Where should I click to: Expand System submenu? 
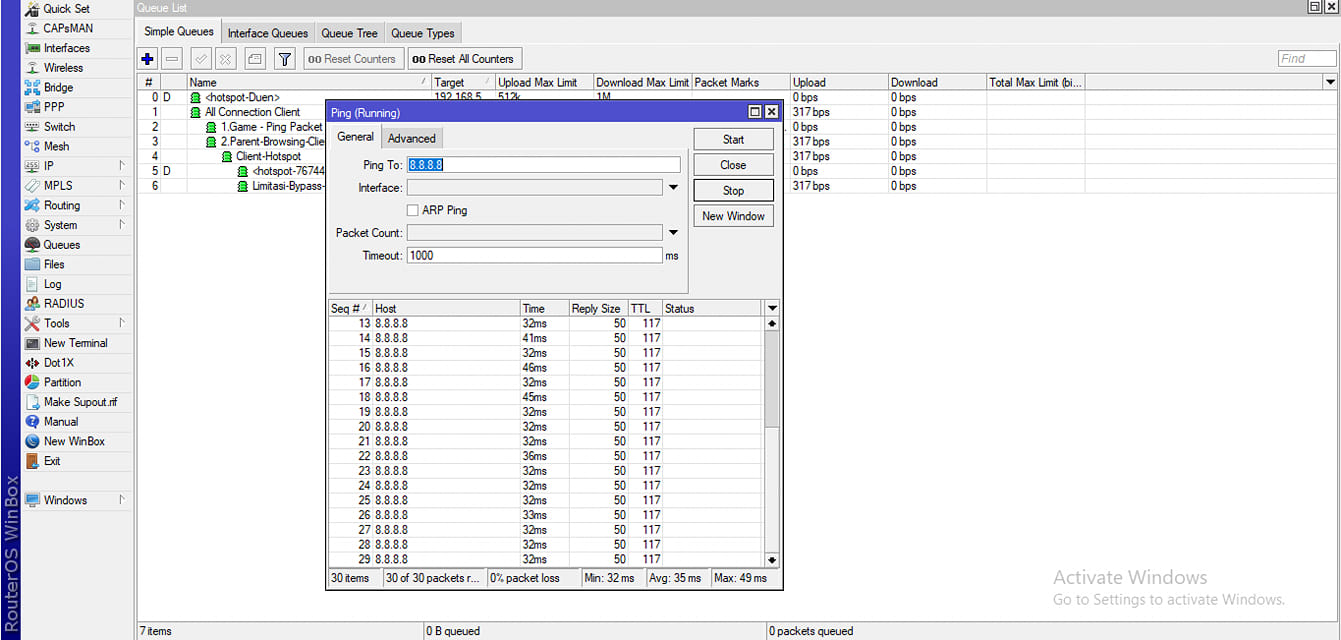[122, 225]
